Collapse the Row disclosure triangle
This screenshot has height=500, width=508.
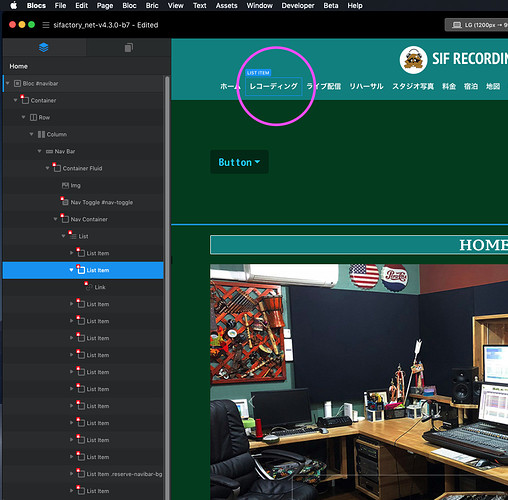pos(23,117)
